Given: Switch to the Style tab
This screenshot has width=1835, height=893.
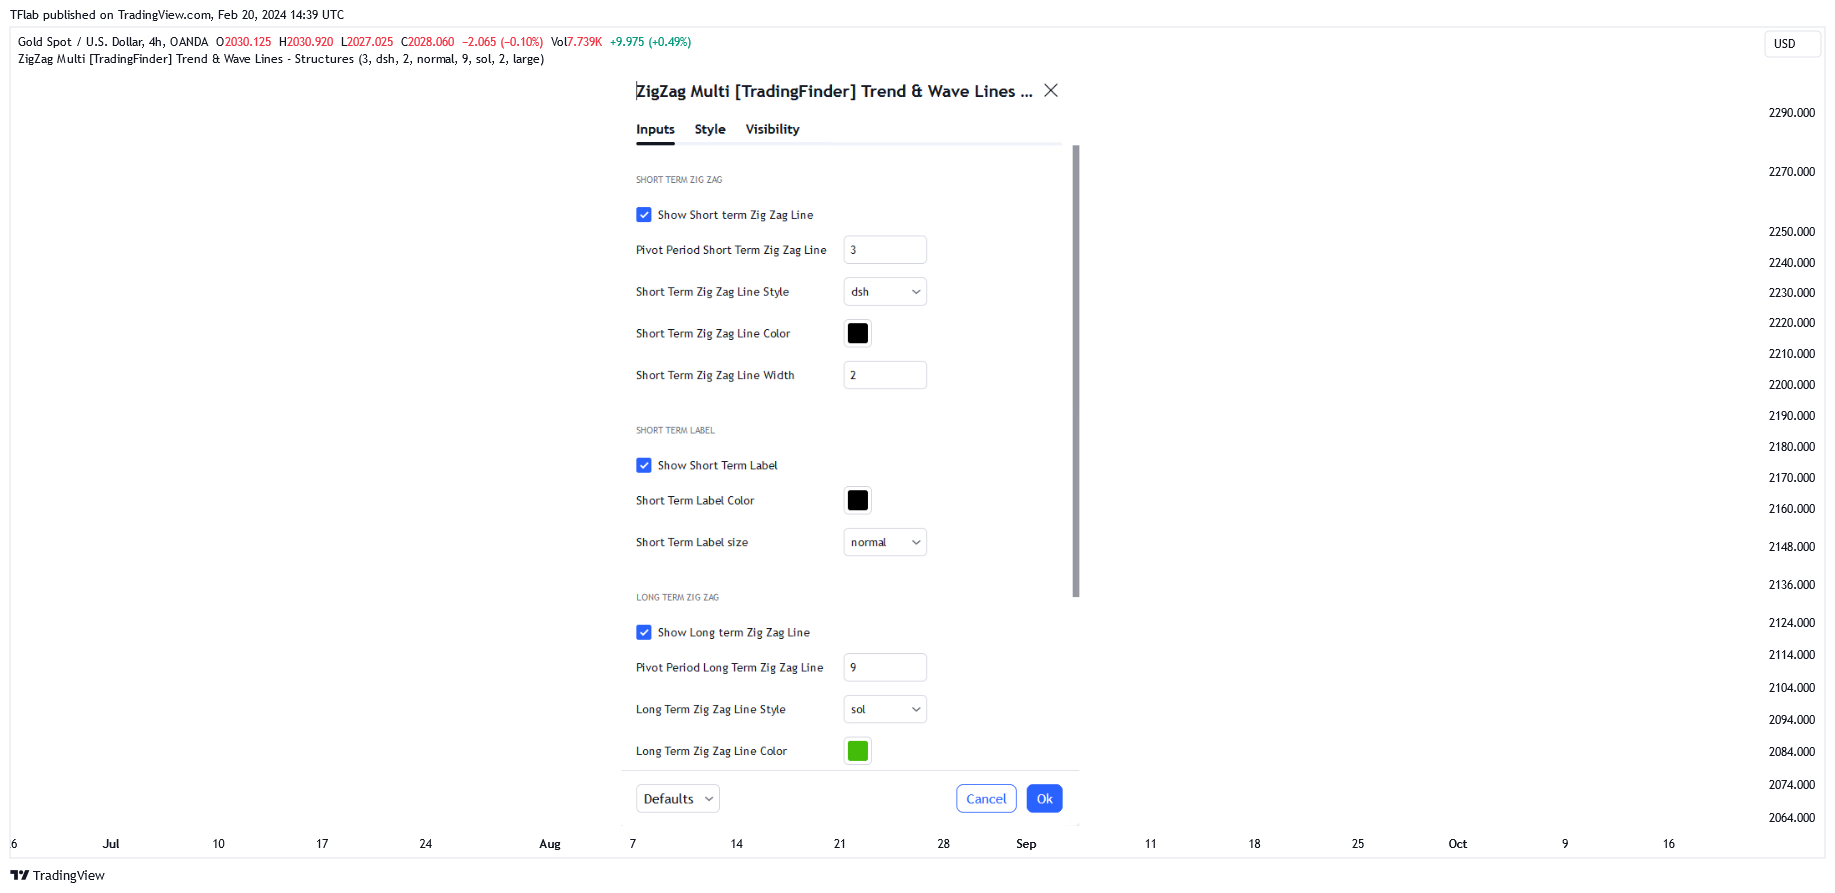Looking at the screenshot, I should [x=710, y=129].
